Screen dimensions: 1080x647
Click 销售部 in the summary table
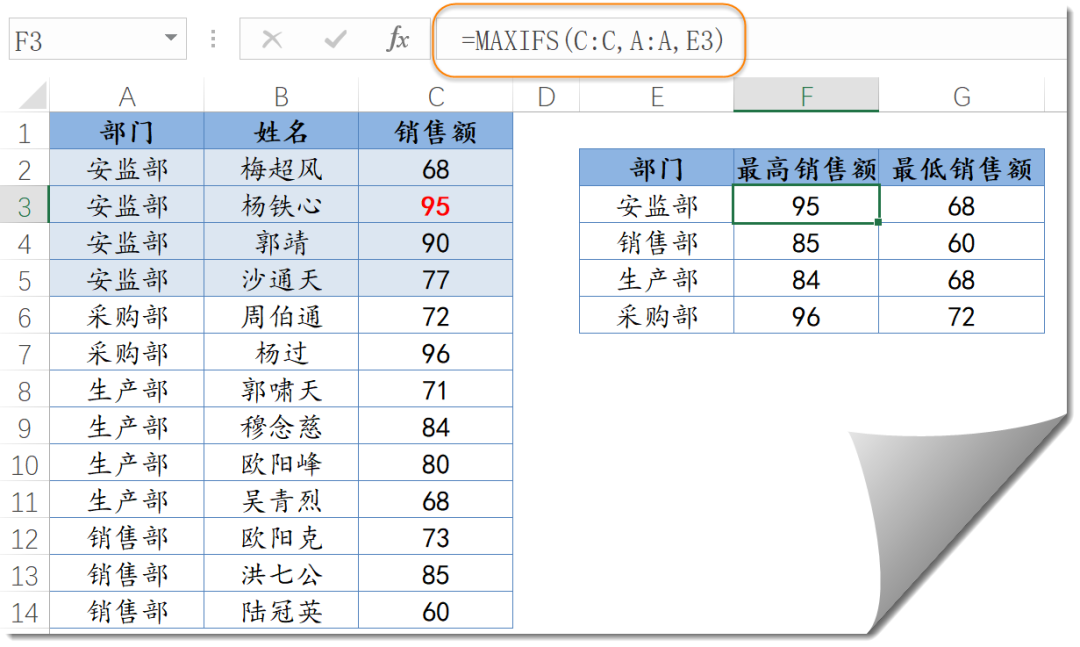(657, 242)
